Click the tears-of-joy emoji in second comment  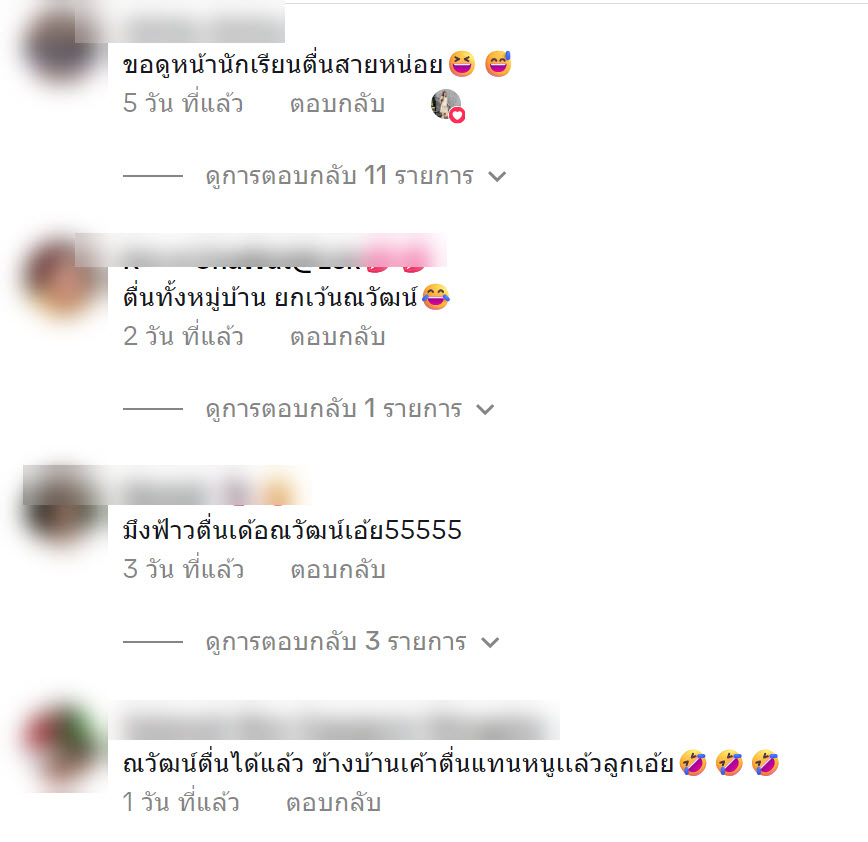point(436,297)
